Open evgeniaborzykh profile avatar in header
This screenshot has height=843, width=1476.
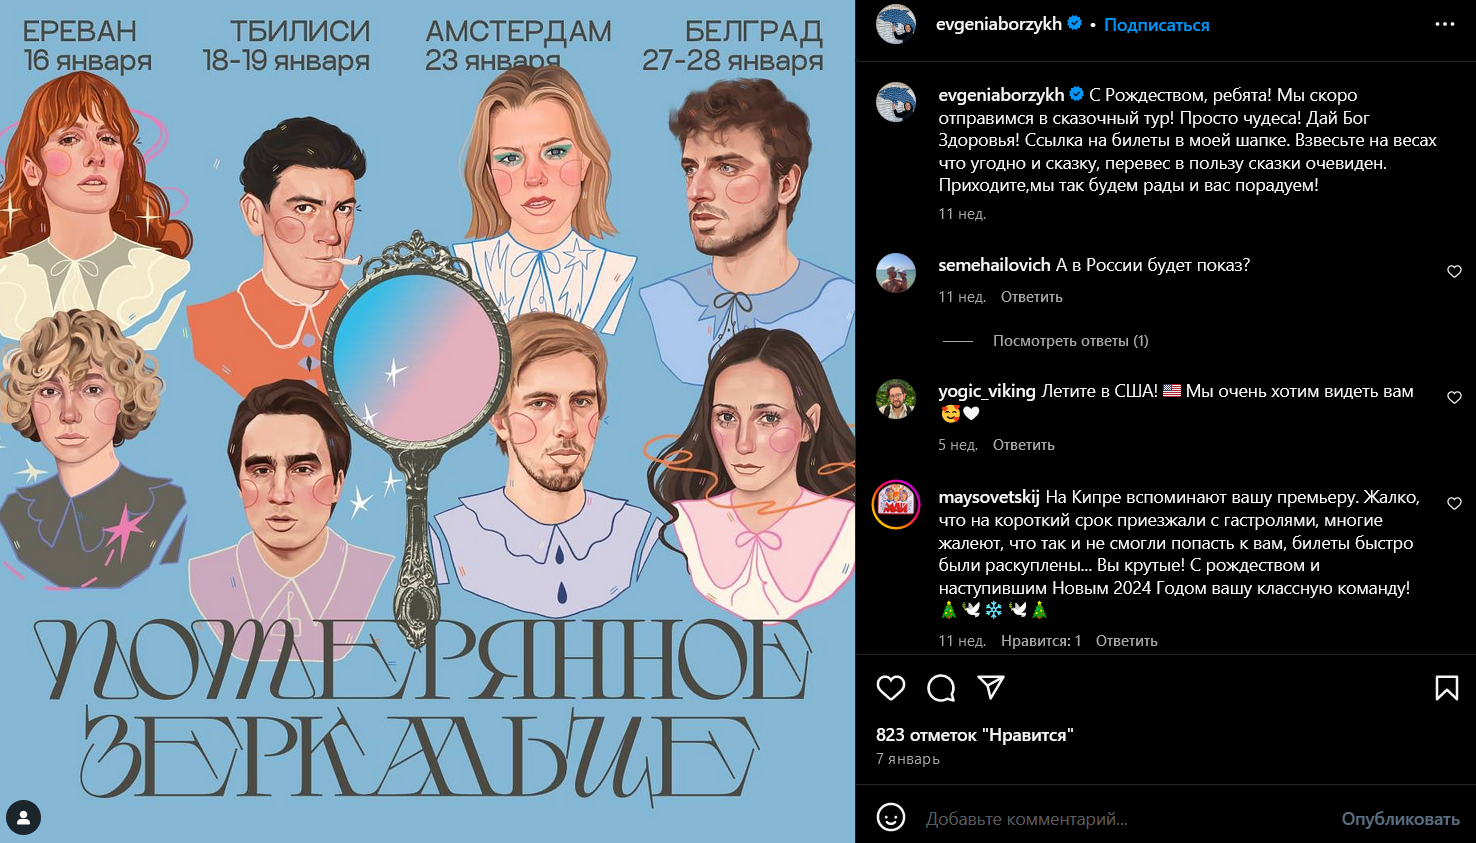pyautogui.click(x=896, y=24)
